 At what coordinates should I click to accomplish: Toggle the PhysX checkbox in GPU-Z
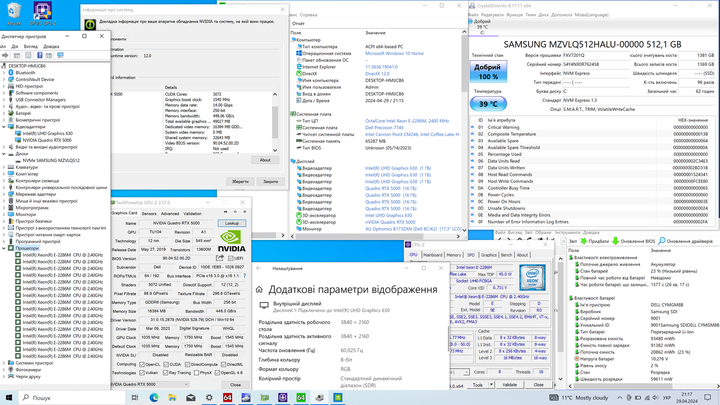point(196,373)
